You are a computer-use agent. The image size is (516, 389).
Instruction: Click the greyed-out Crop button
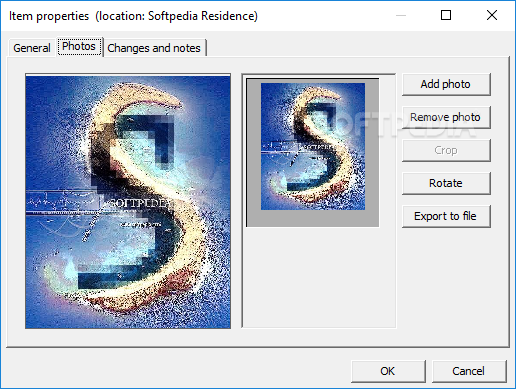446,150
